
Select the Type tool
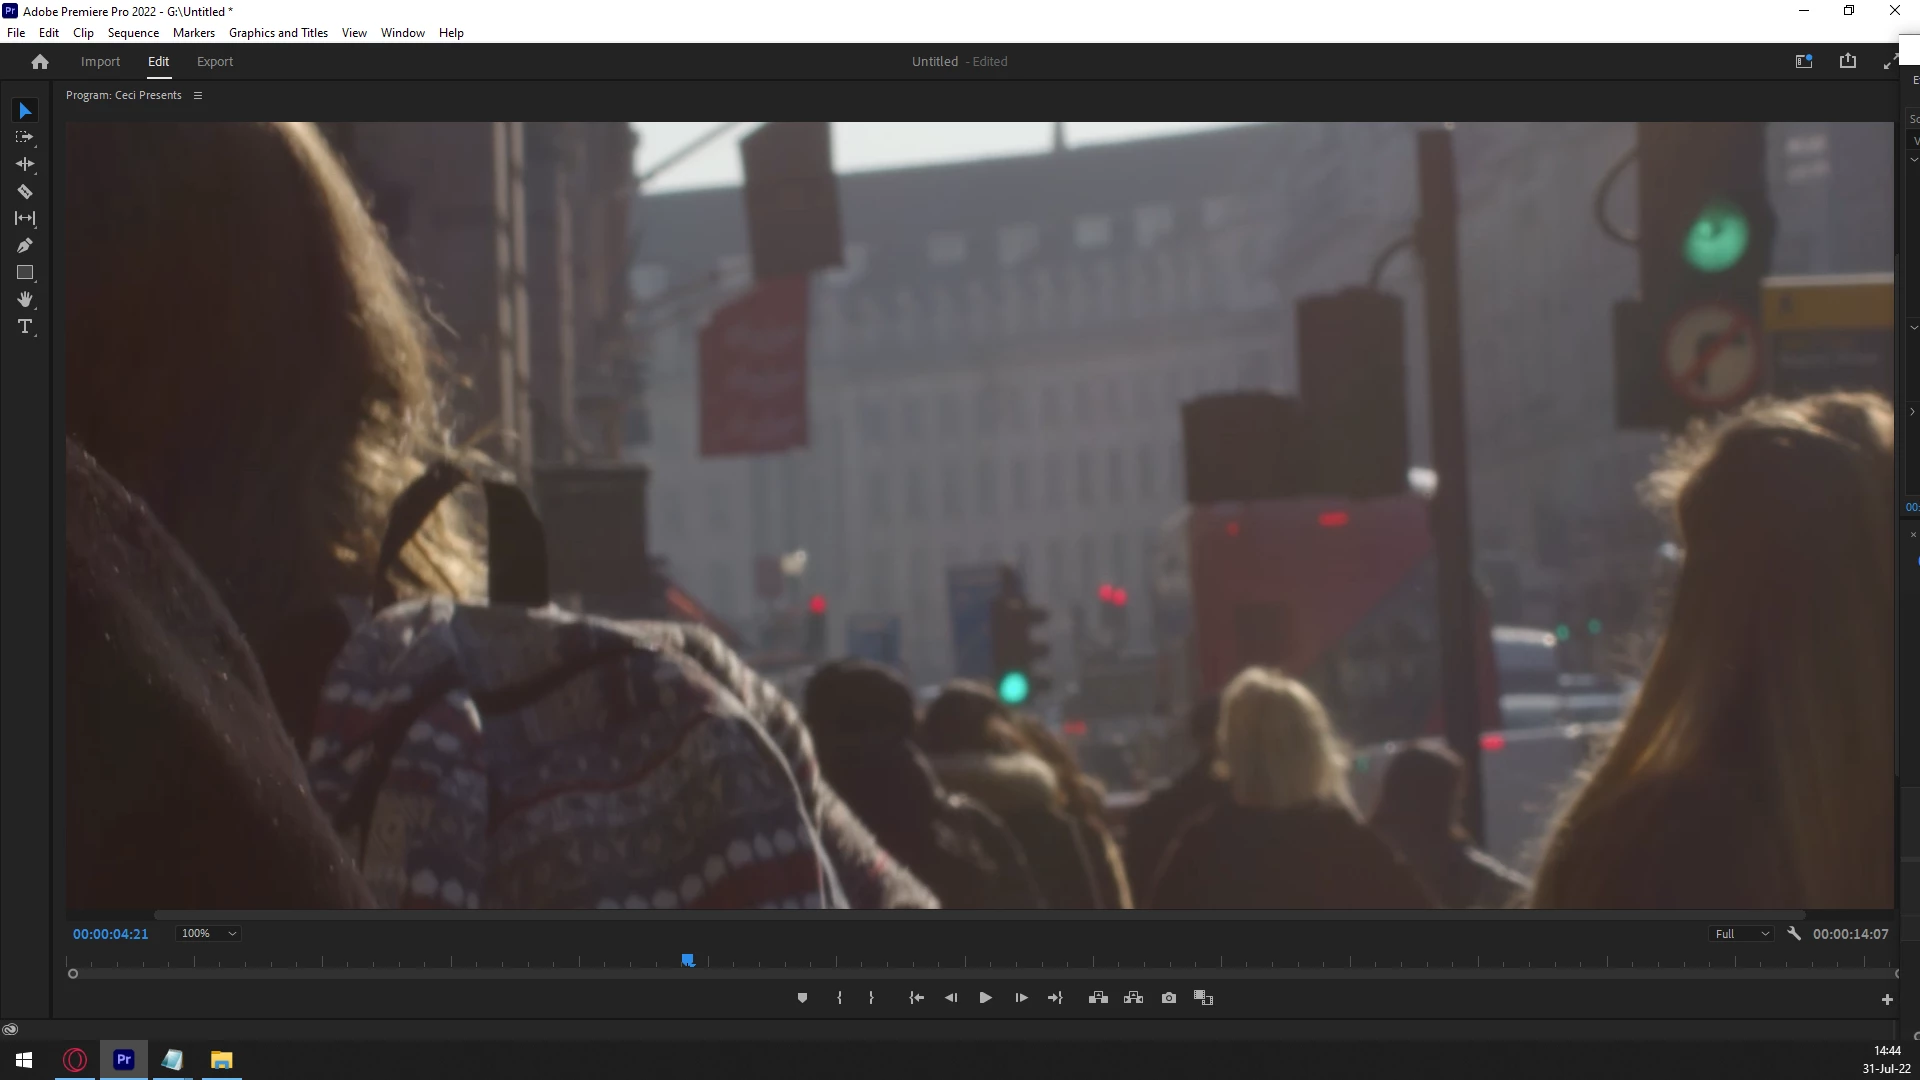point(25,327)
